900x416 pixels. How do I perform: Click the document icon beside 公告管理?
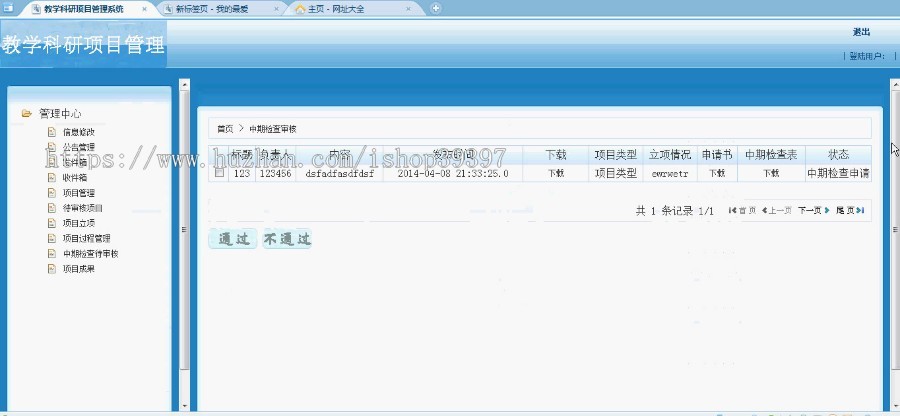click(52, 147)
